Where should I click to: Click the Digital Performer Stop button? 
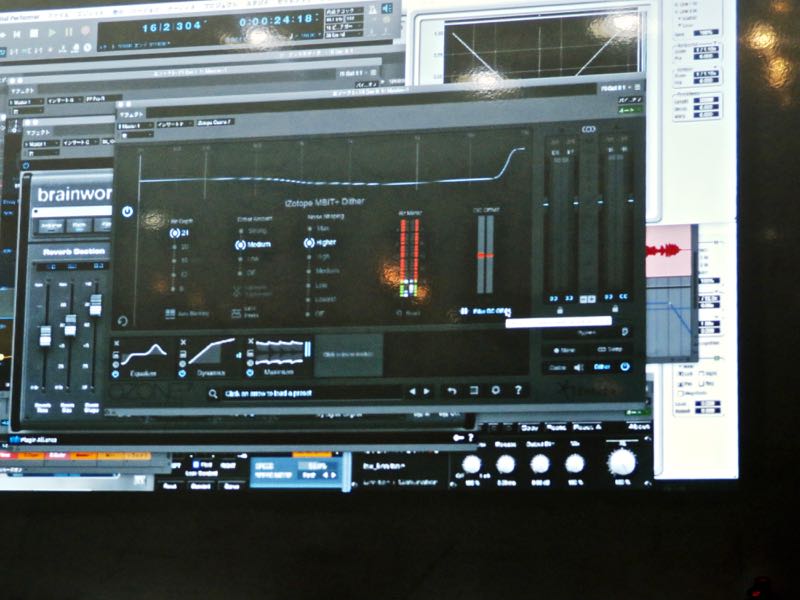[34, 34]
